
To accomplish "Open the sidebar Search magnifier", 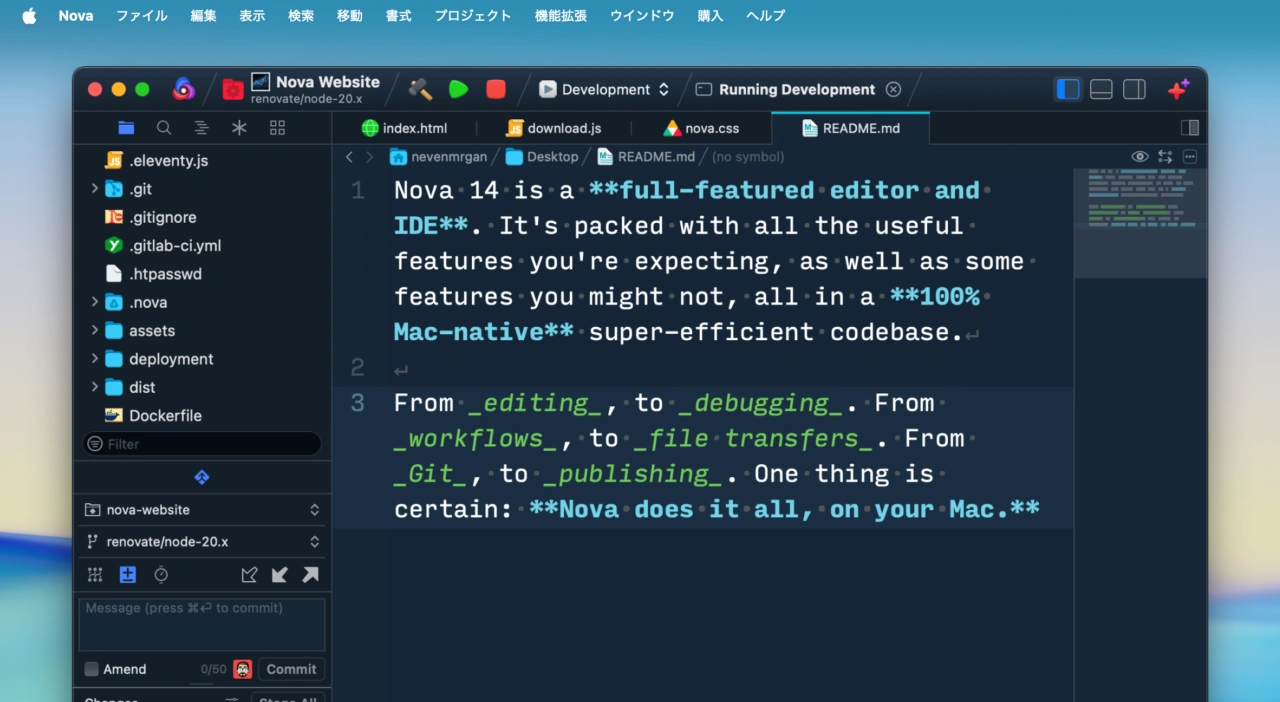I will click(164, 128).
